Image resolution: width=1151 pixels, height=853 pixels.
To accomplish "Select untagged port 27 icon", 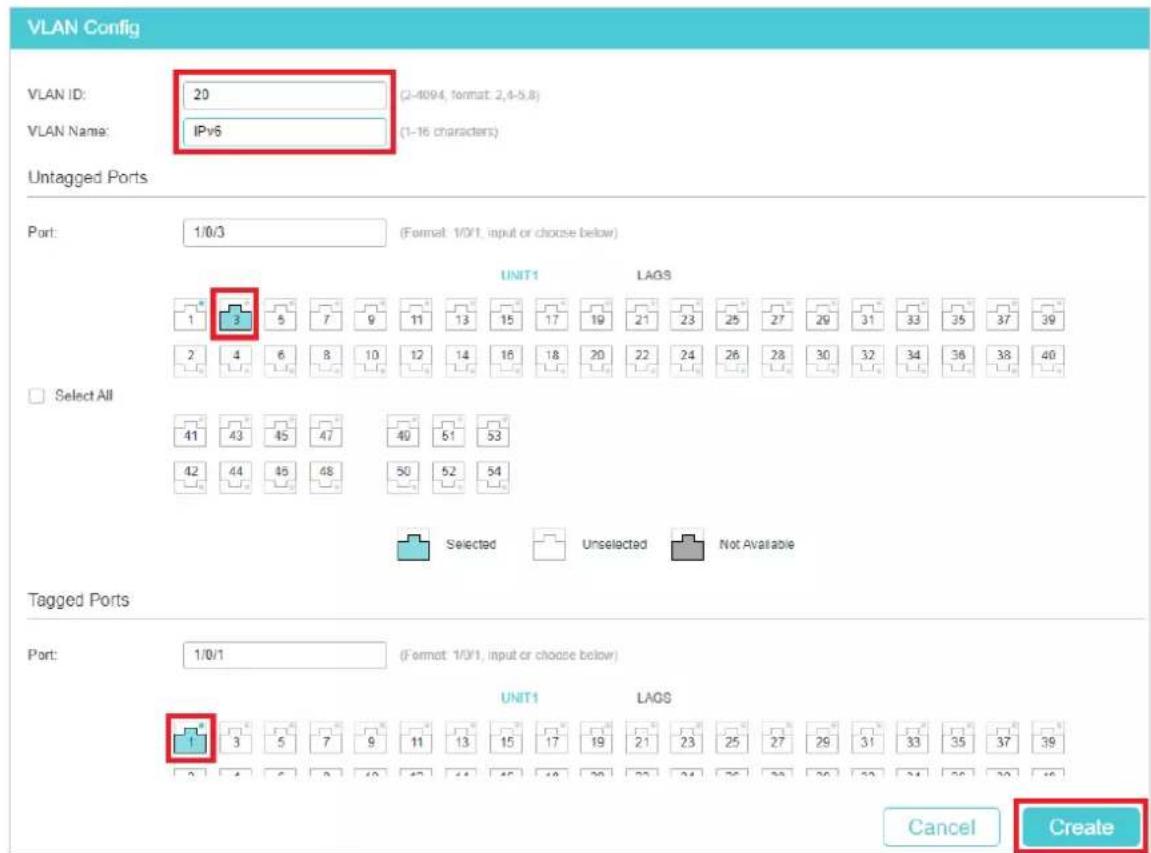I will [x=777, y=315].
